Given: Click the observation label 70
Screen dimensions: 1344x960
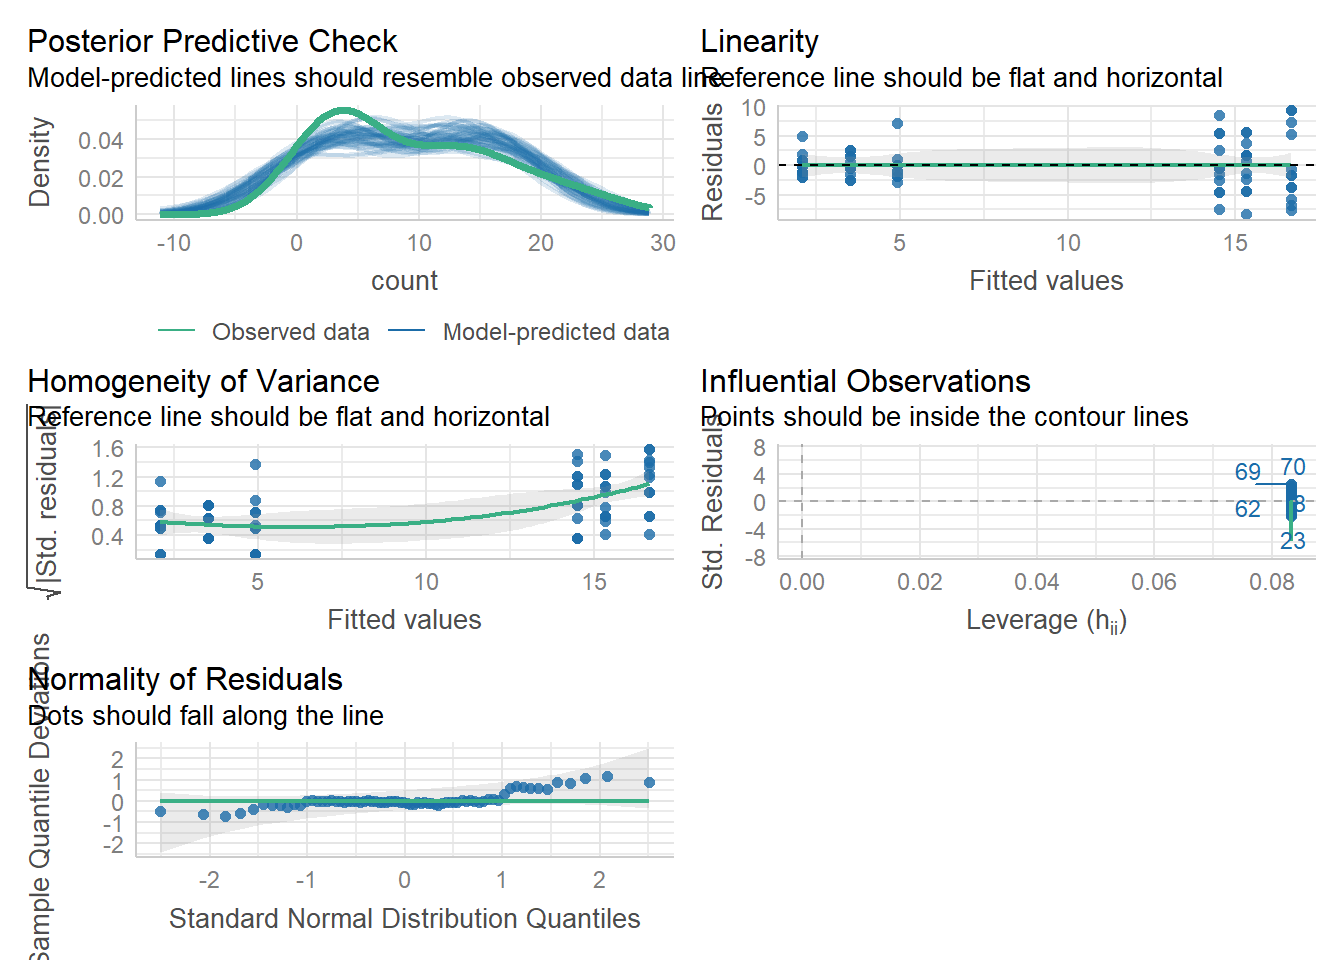Looking at the screenshot, I should pyautogui.click(x=1292, y=467).
